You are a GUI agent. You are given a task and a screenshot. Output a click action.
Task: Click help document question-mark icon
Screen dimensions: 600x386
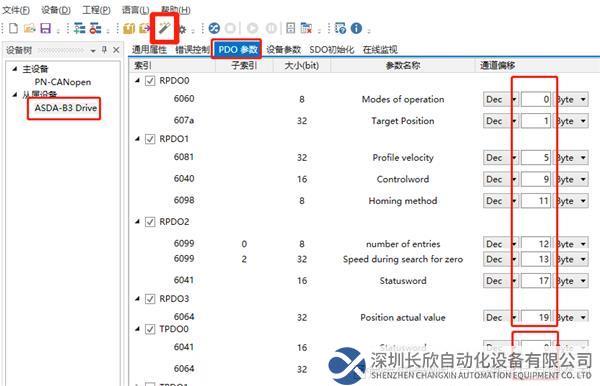pos(340,28)
